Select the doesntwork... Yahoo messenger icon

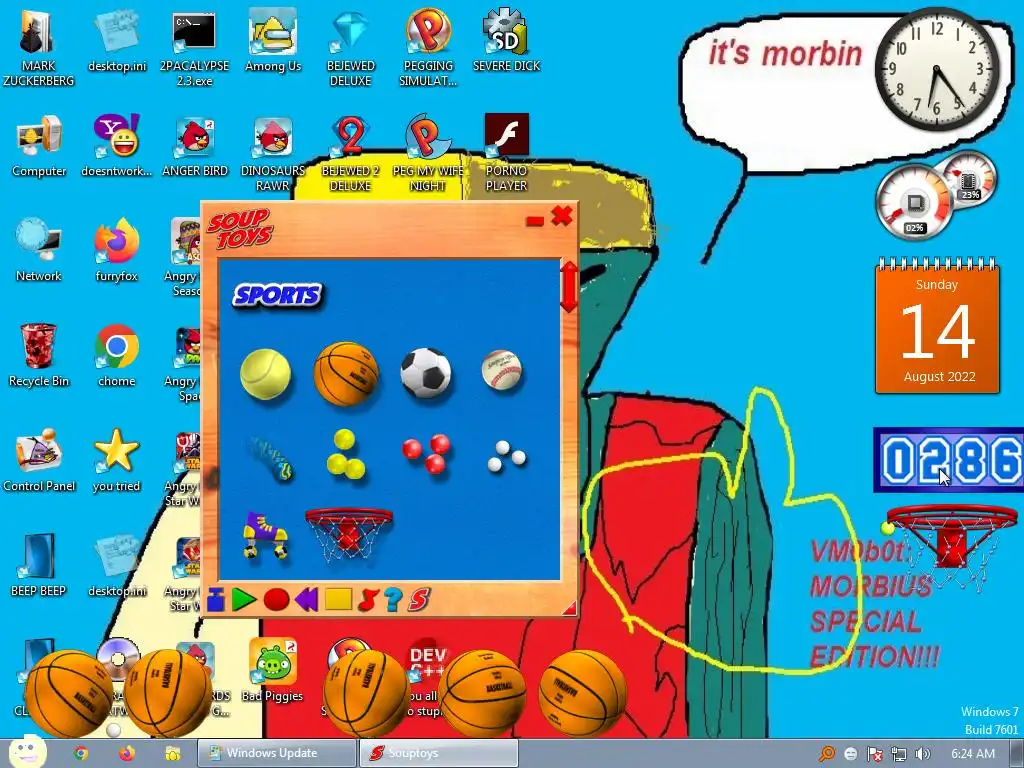pos(116,146)
